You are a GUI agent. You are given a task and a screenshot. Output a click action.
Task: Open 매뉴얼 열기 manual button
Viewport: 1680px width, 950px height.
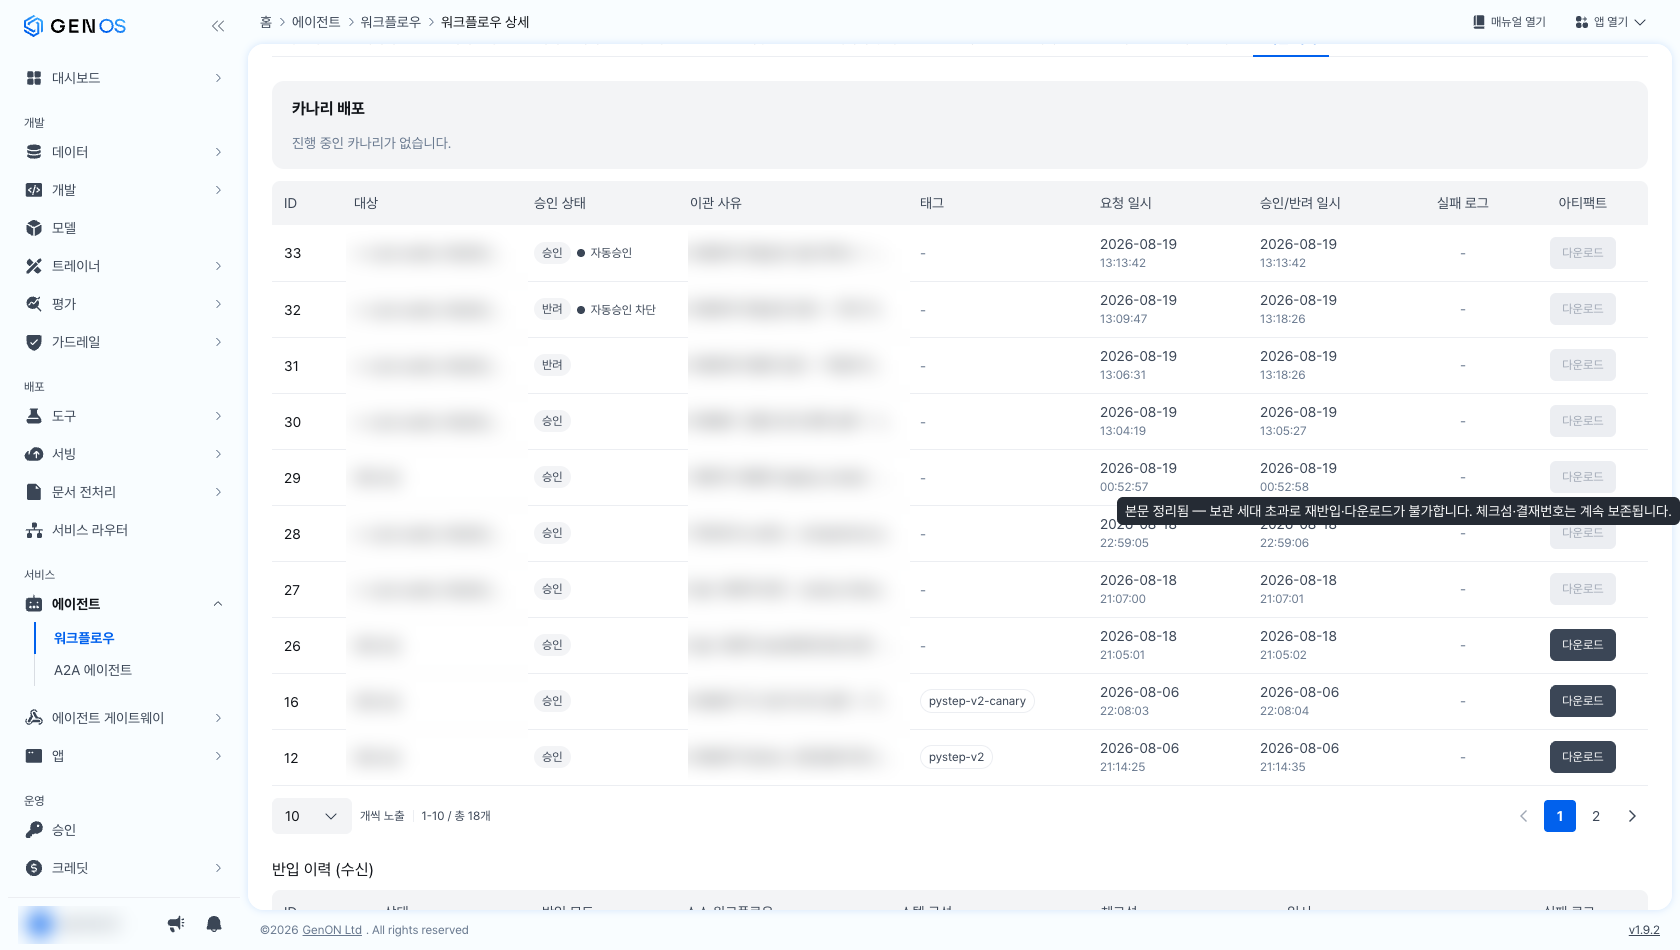coord(1509,22)
